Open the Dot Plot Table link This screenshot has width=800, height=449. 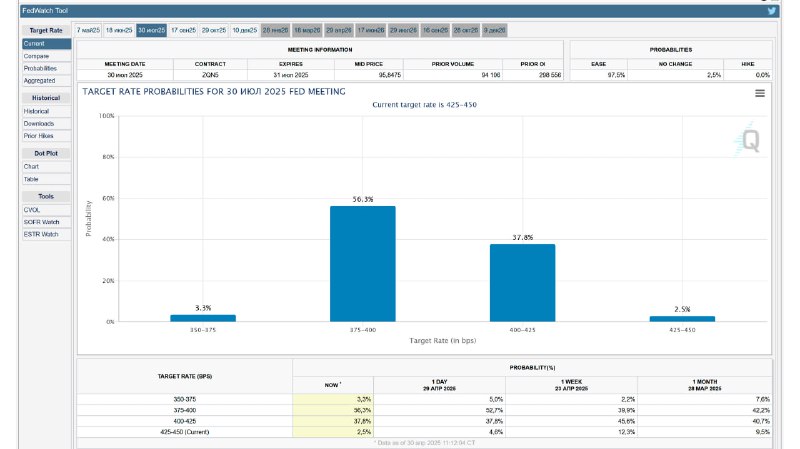click(46, 179)
